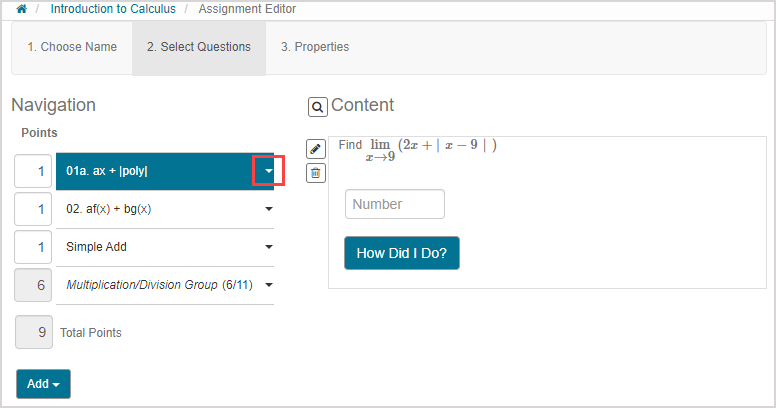The height and width of the screenshot is (408, 776).
Task: Click the trash delete question icon
Action: [316, 173]
